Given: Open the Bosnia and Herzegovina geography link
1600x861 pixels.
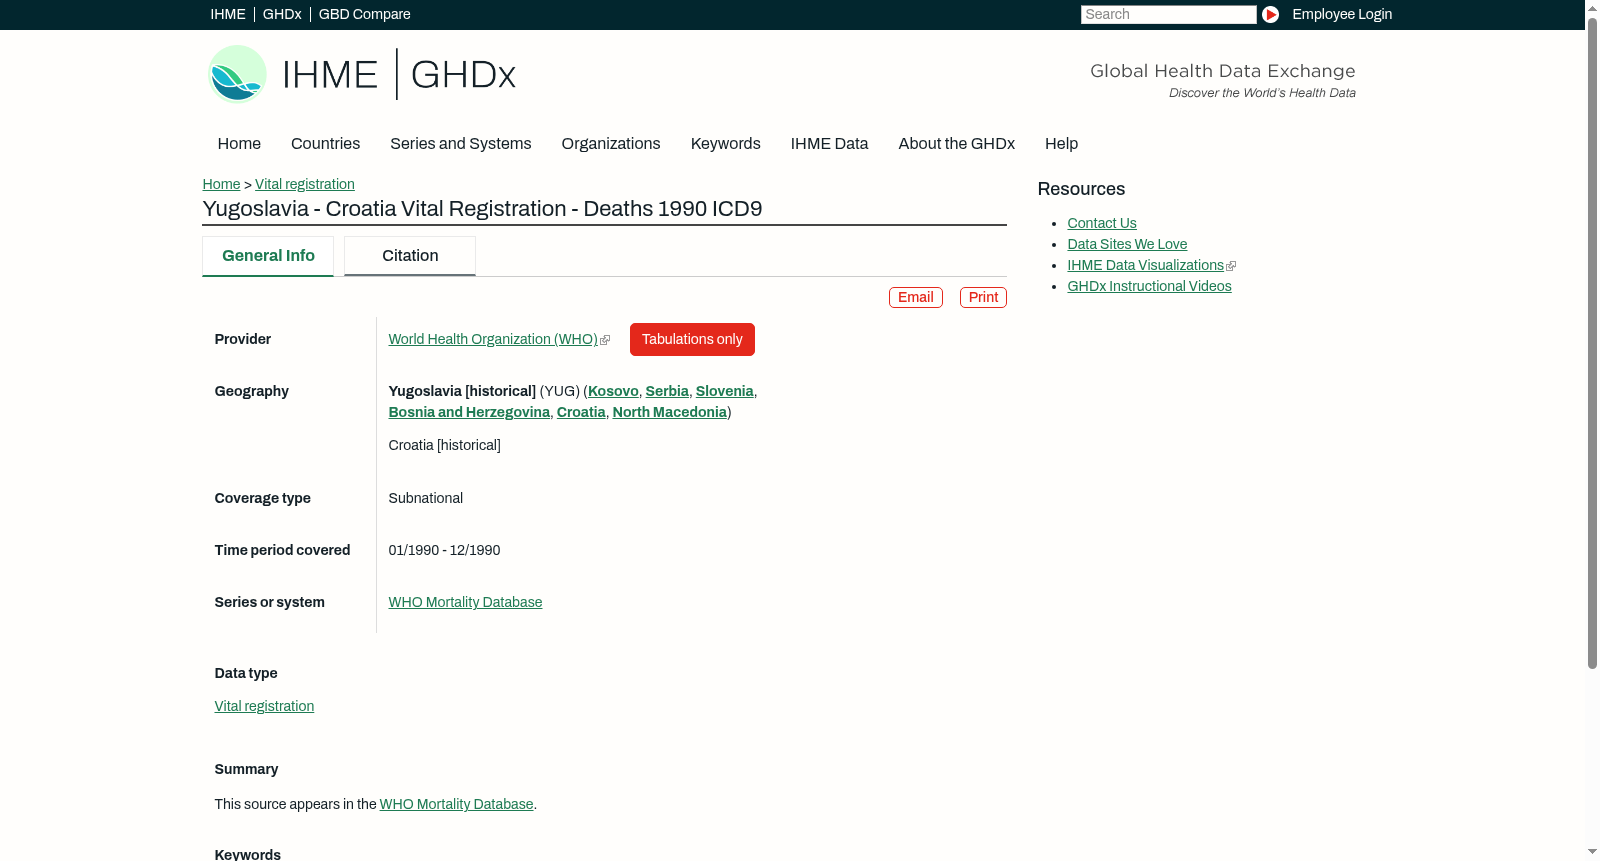Looking at the screenshot, I should 469,412.
